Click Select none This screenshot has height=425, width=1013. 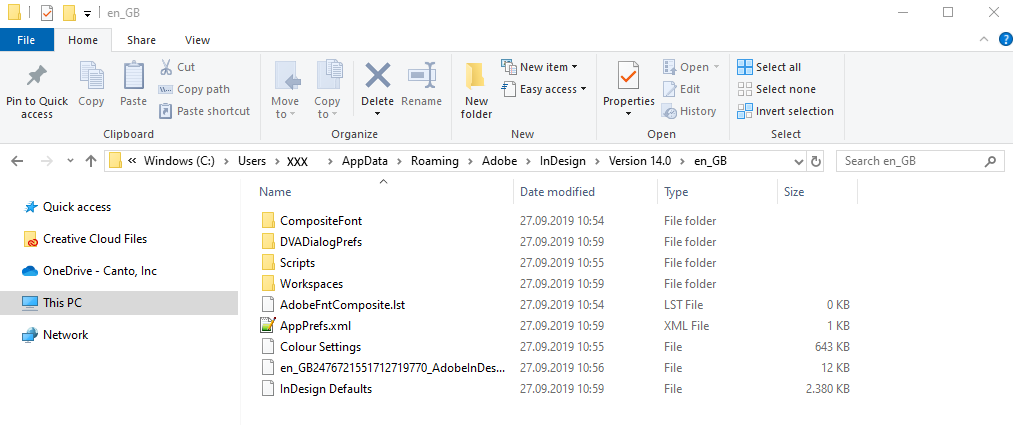tap(777, 89)
